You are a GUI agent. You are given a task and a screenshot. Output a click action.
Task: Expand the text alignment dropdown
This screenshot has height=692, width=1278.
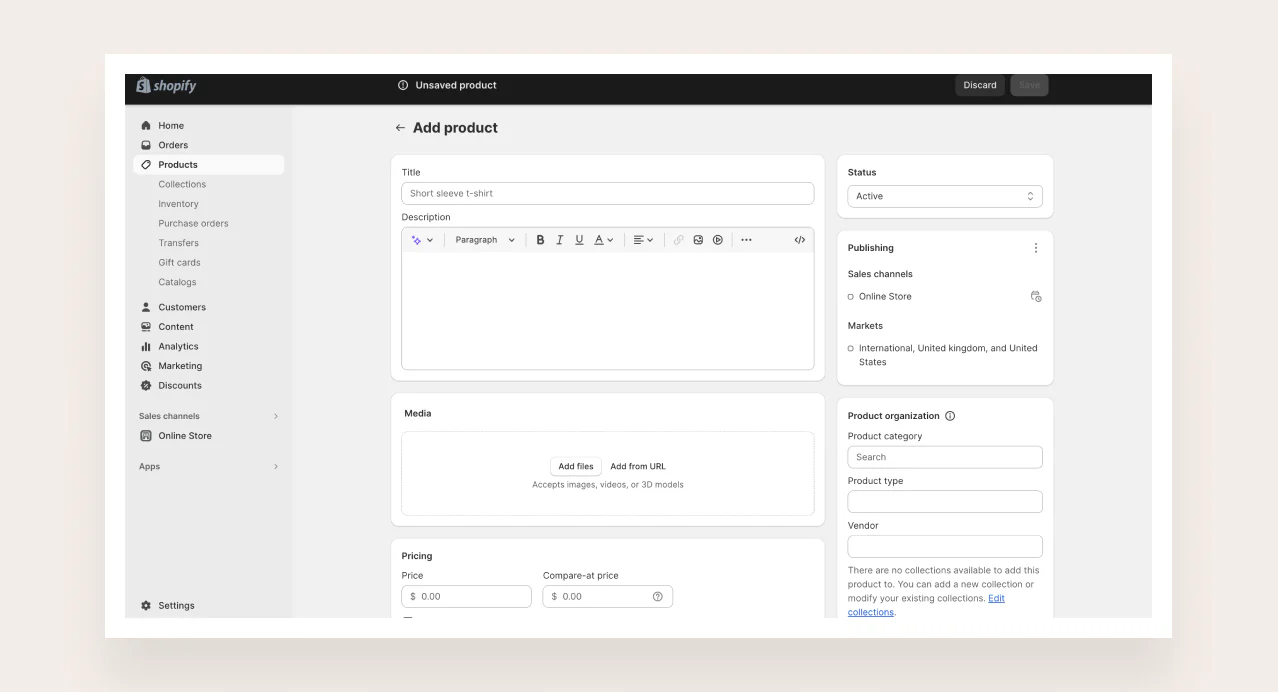[x=643, y=240]
